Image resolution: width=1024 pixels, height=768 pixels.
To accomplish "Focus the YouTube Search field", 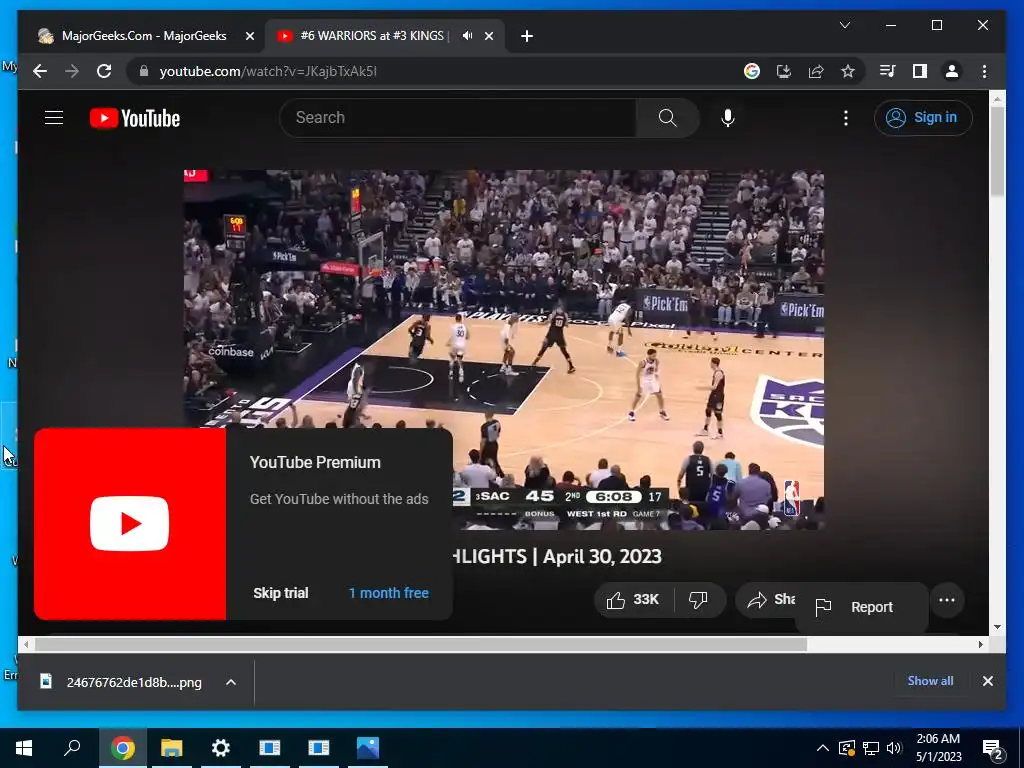I will tap(458, 118).
